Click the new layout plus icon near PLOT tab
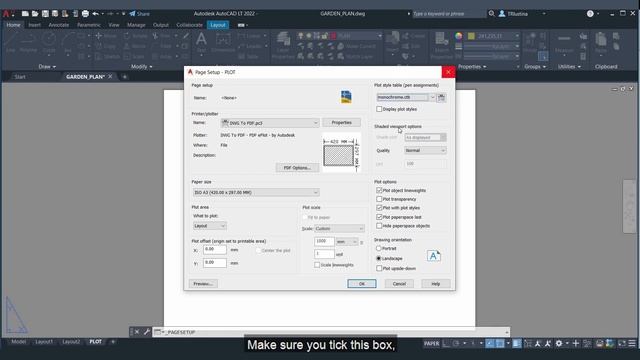640x360 pixels. pyautogui.click(x=113, y=342)
